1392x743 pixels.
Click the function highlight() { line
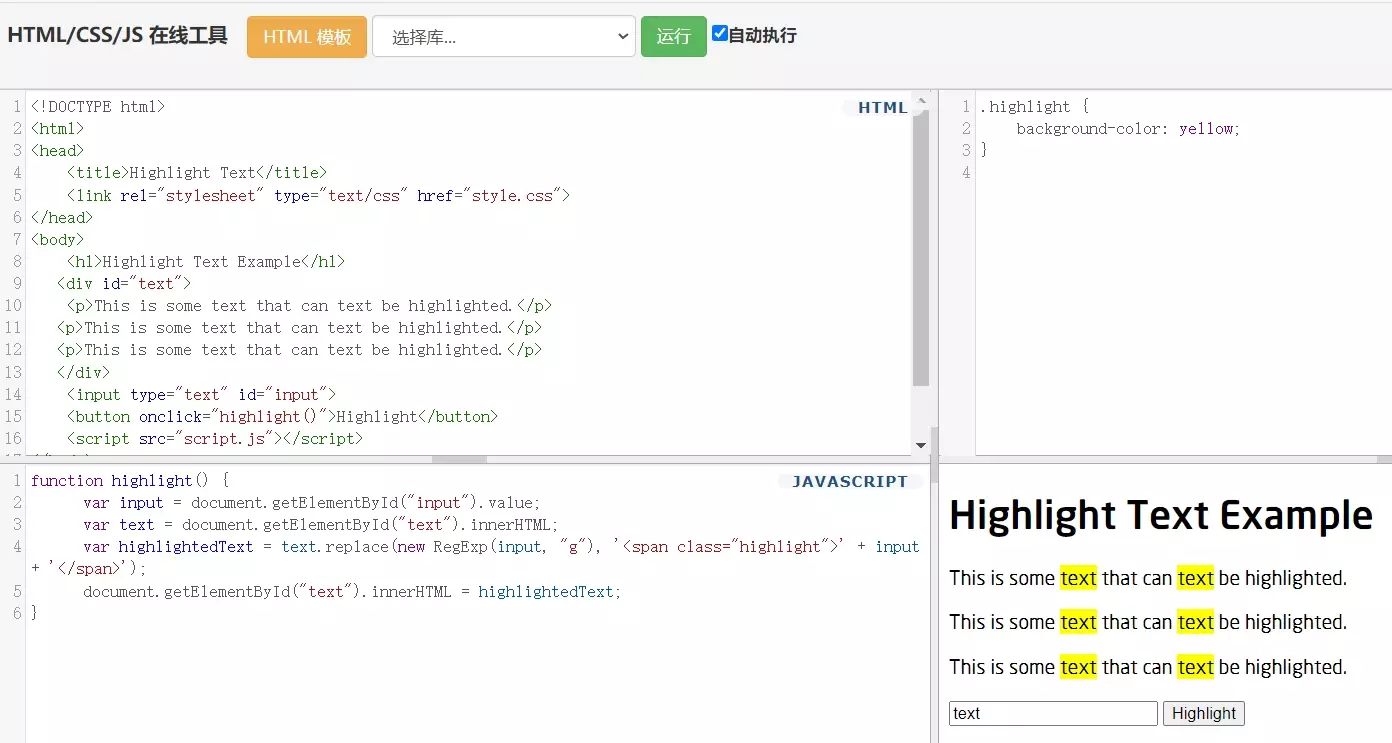click(x=130, y=480)
